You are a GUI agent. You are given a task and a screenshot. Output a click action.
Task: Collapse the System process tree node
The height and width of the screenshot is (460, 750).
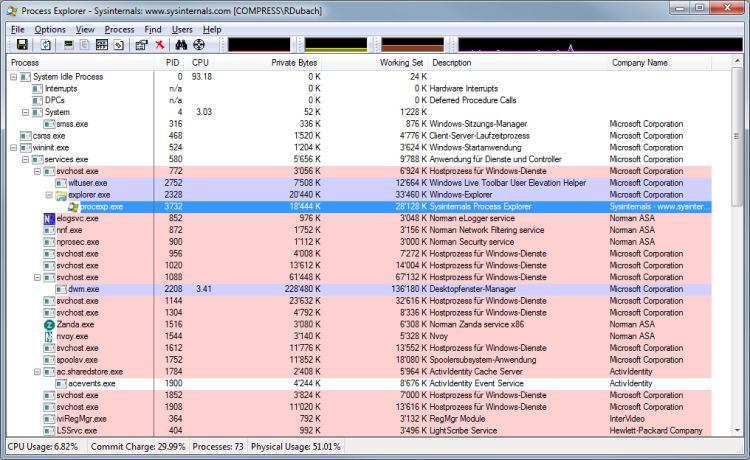pos(25,112)
